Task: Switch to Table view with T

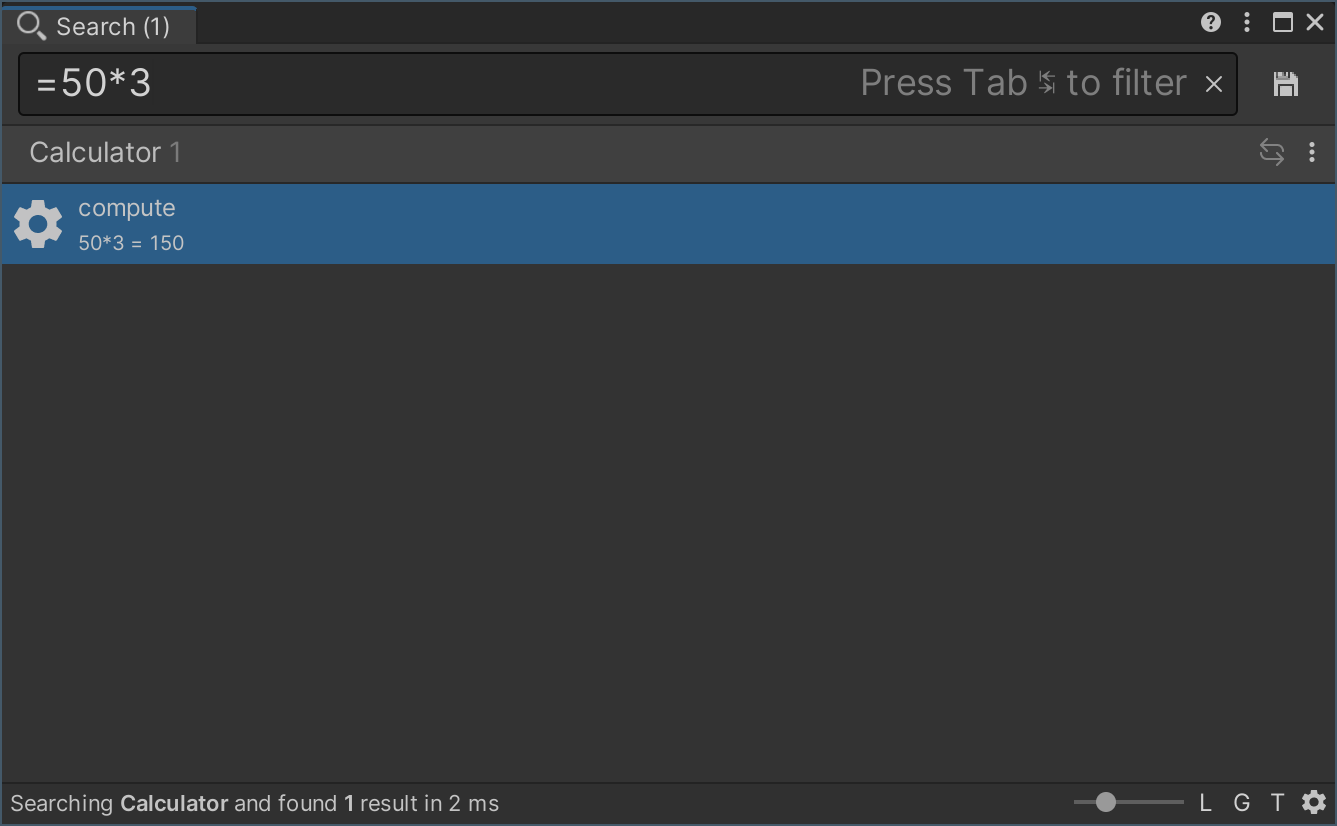Action: coord(1277,802)
